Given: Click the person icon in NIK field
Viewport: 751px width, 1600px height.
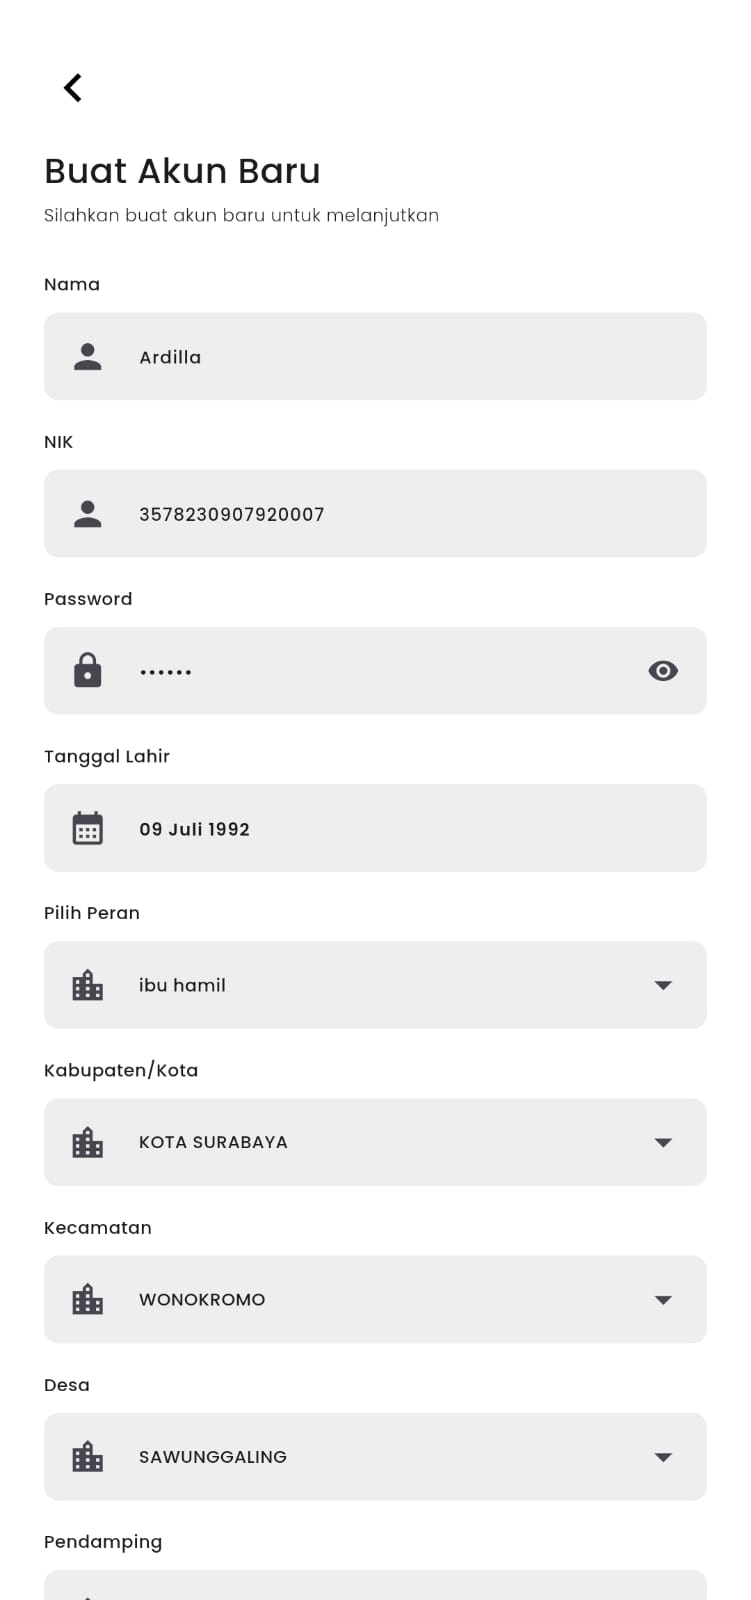Looking at the screenshot, I should (x=88, y=514).
